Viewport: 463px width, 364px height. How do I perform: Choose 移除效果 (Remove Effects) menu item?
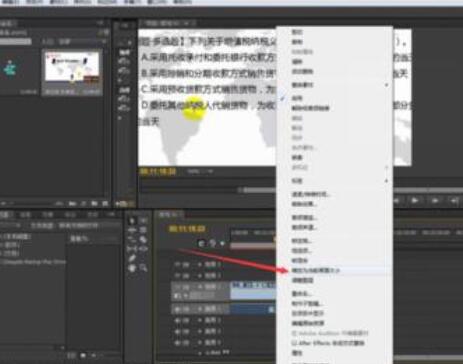304,204
